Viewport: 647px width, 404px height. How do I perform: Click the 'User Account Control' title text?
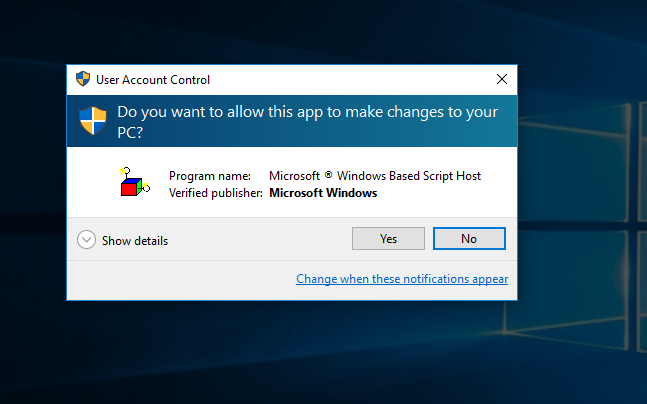coord(153,80)
